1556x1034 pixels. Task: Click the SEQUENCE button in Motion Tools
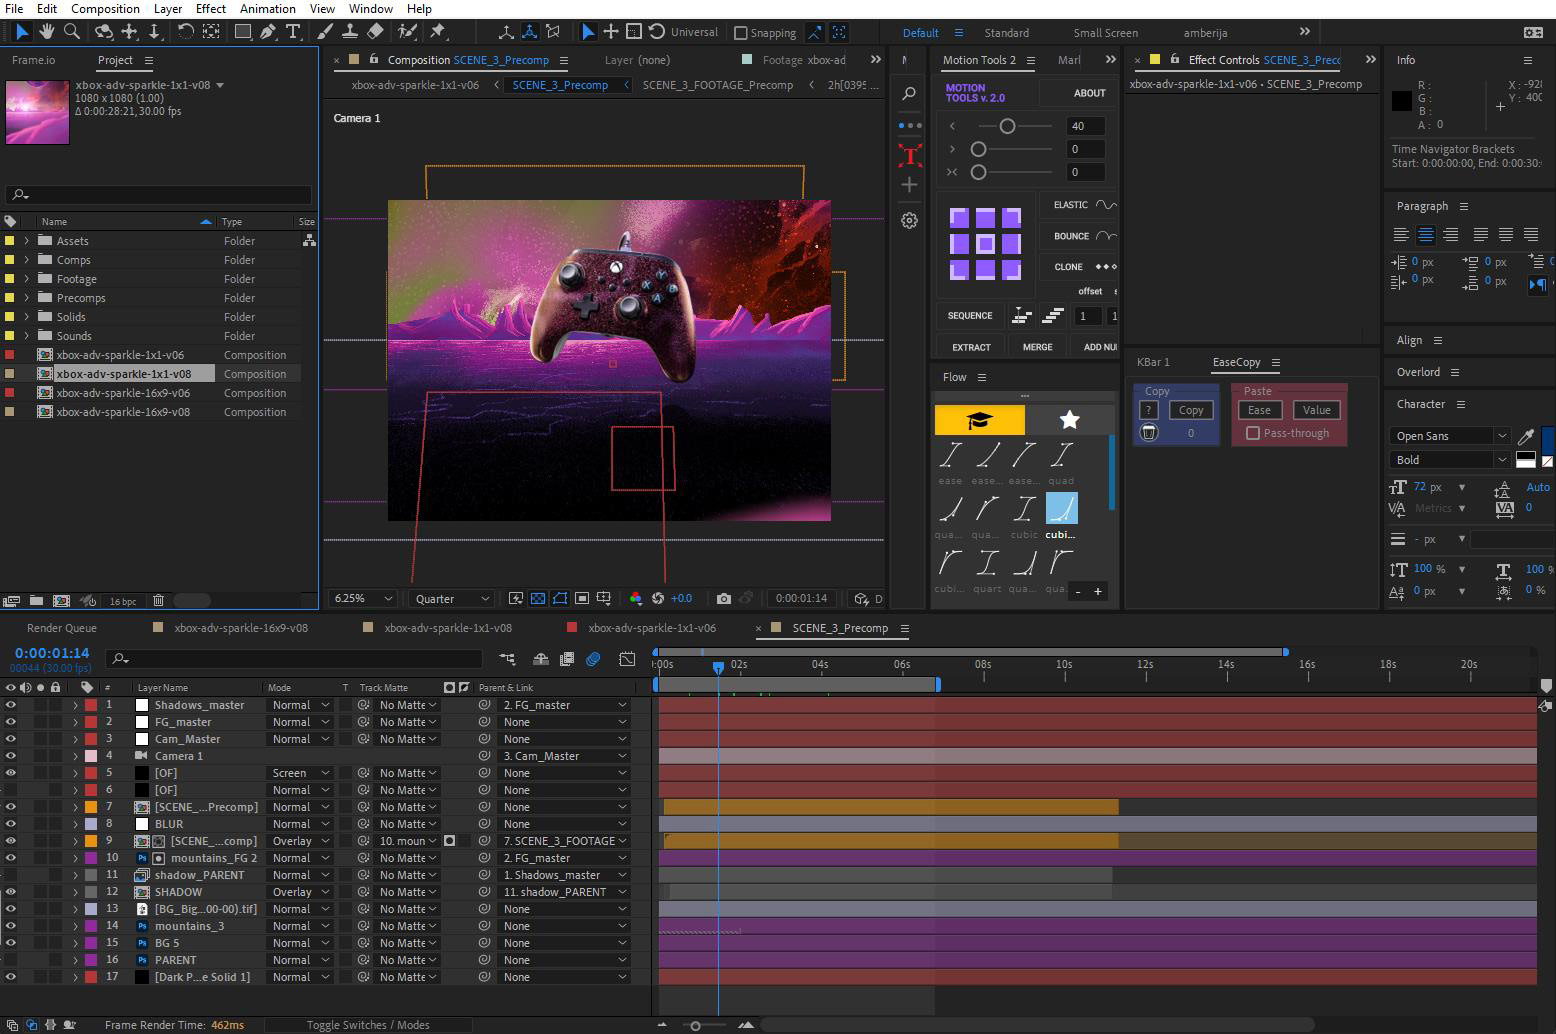pos(970,316)
